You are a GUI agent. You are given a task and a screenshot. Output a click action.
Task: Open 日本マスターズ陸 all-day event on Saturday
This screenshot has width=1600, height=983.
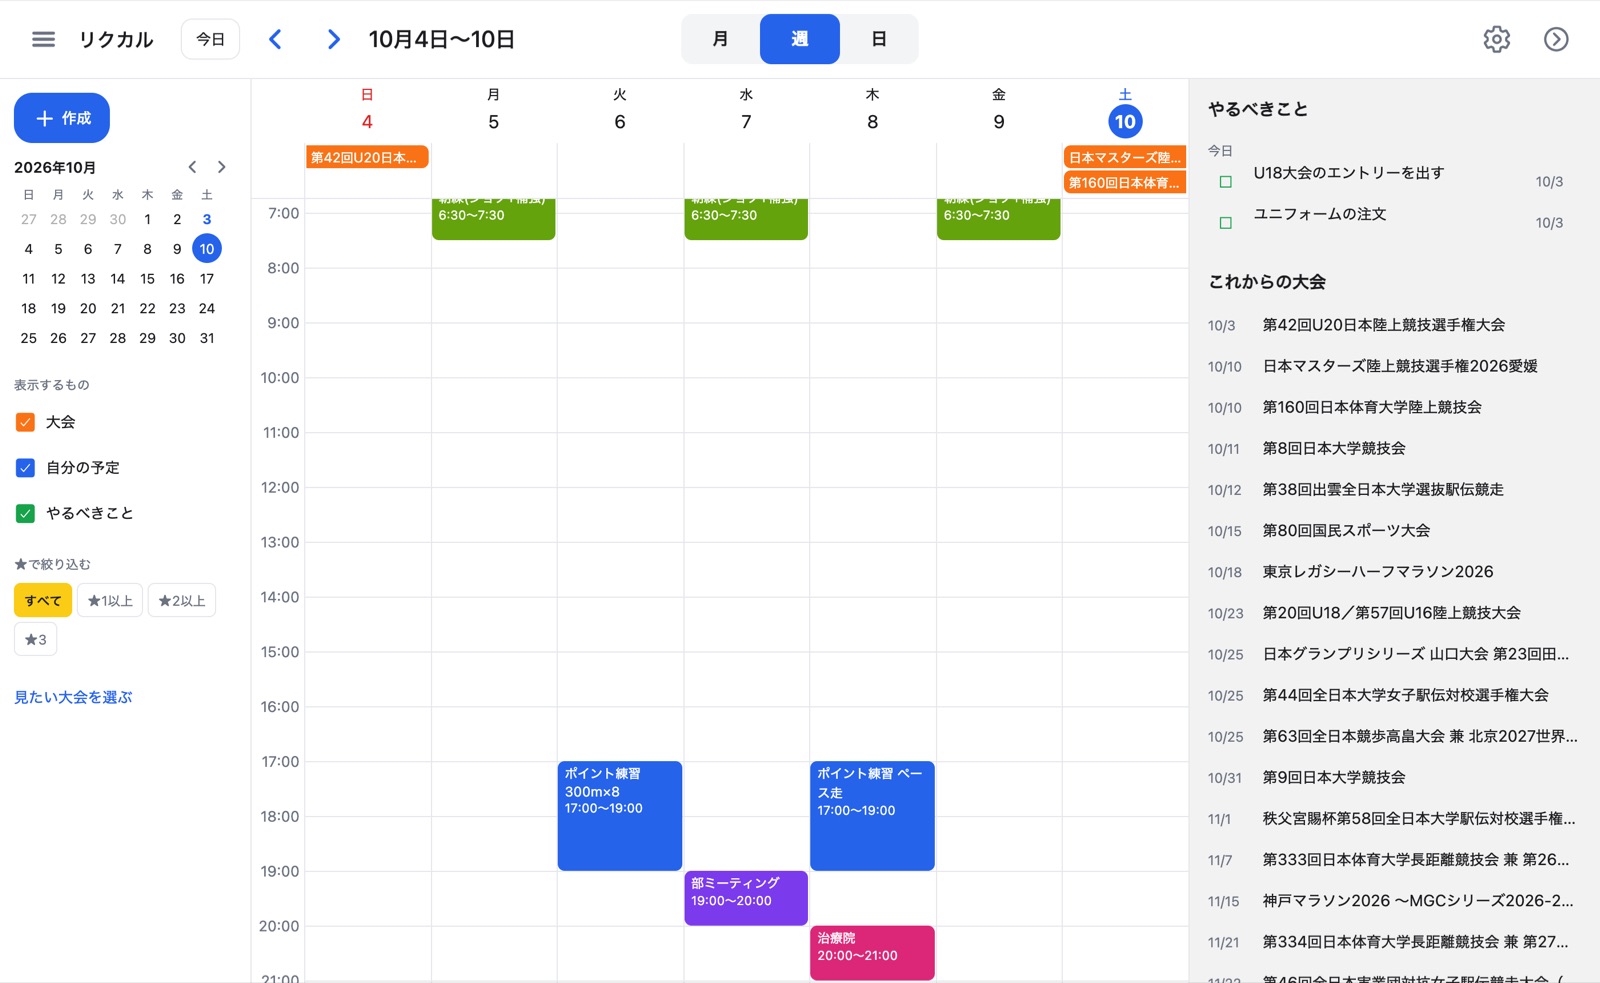click(x=1125, y=157)
